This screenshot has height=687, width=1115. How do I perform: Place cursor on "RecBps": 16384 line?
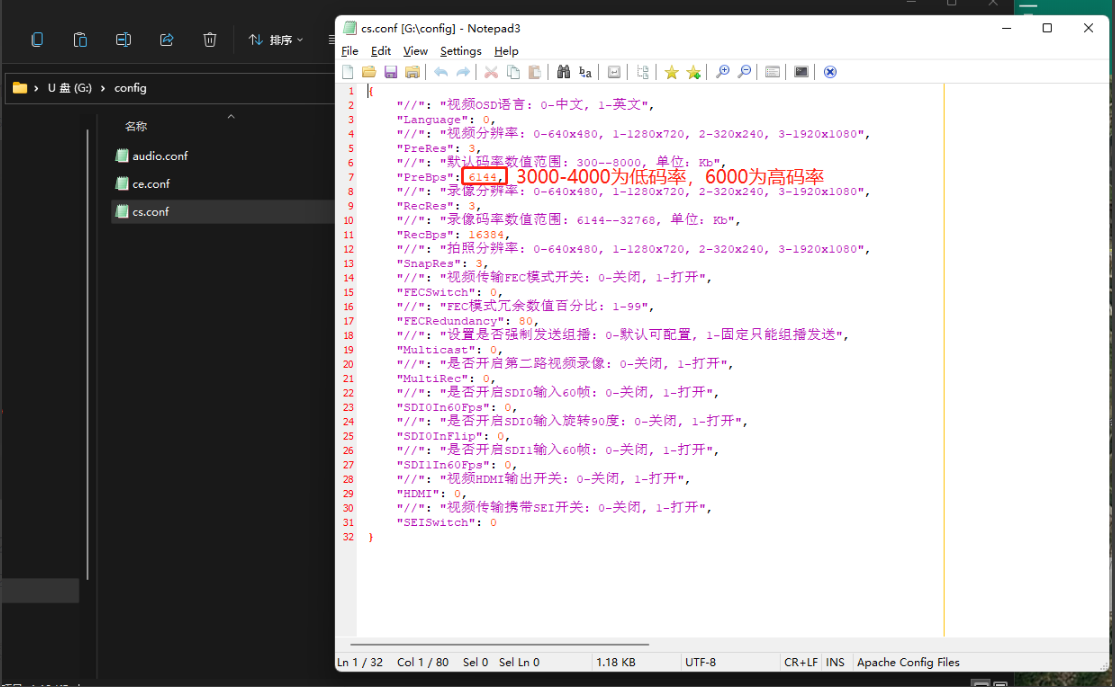pyautogui.click(x=452, y=235)
